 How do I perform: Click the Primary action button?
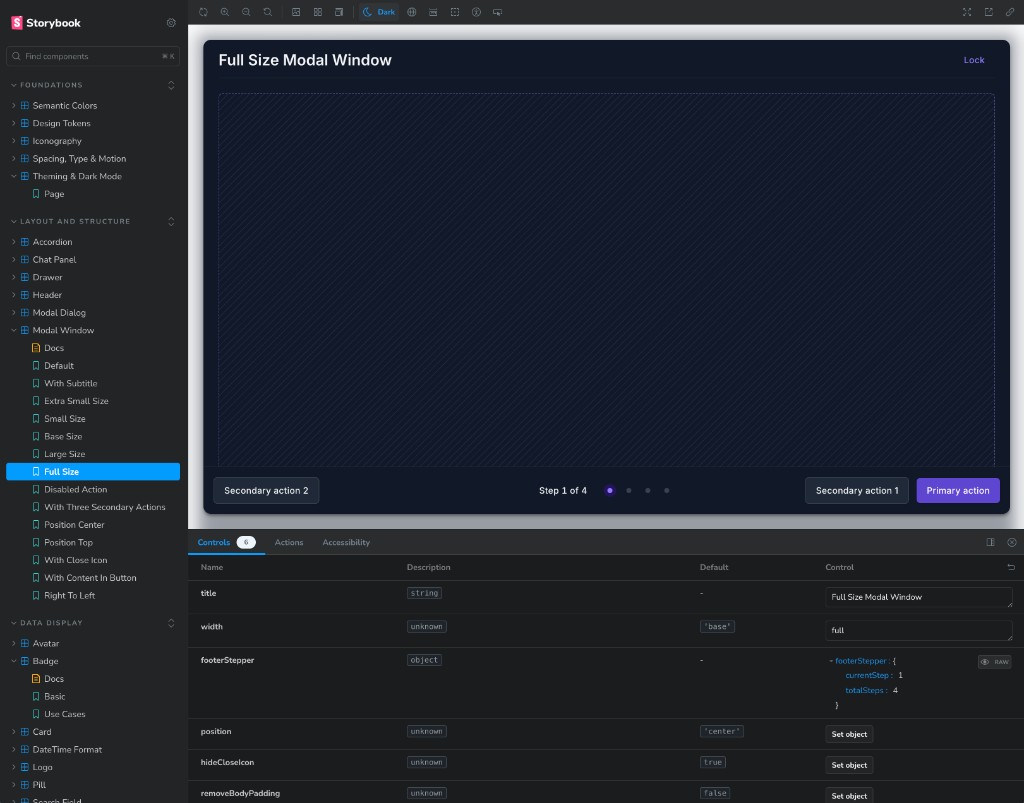(x=957, y=490)
